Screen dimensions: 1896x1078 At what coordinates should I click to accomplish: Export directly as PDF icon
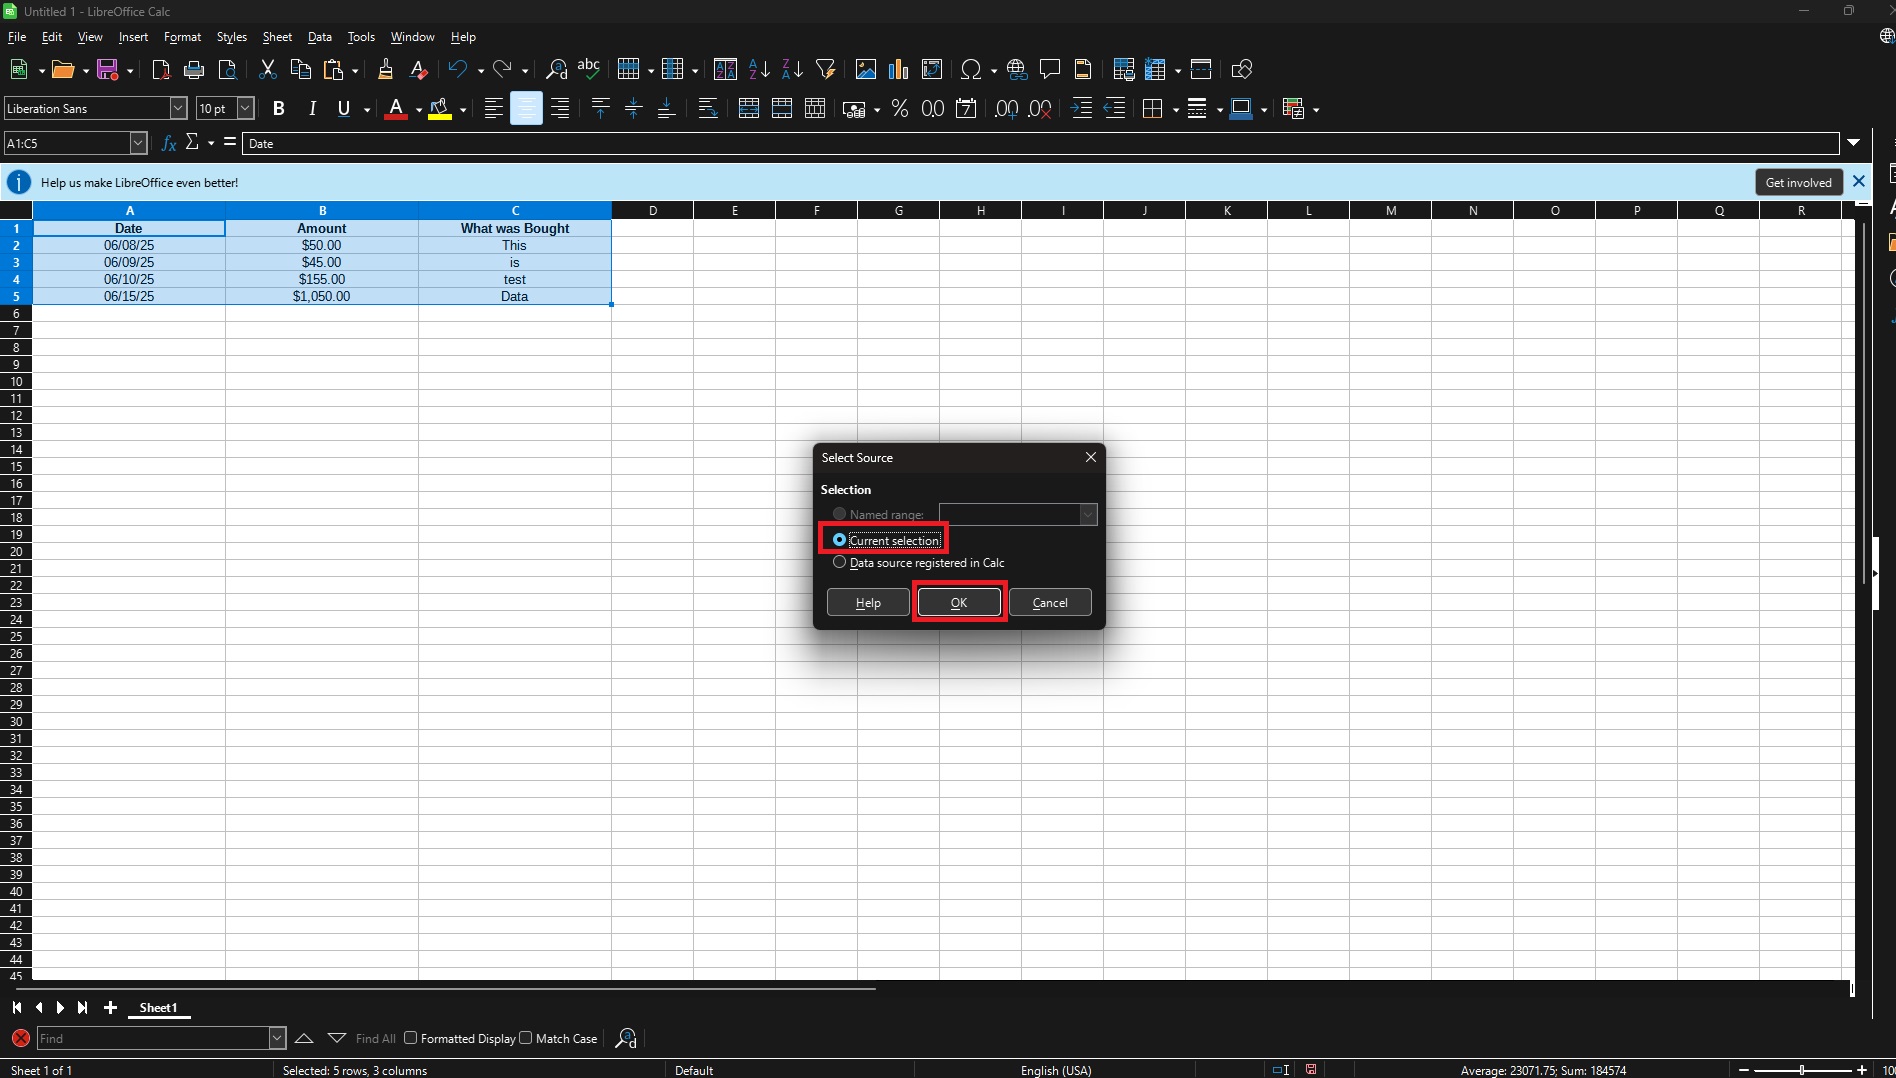tap(160, 69)
